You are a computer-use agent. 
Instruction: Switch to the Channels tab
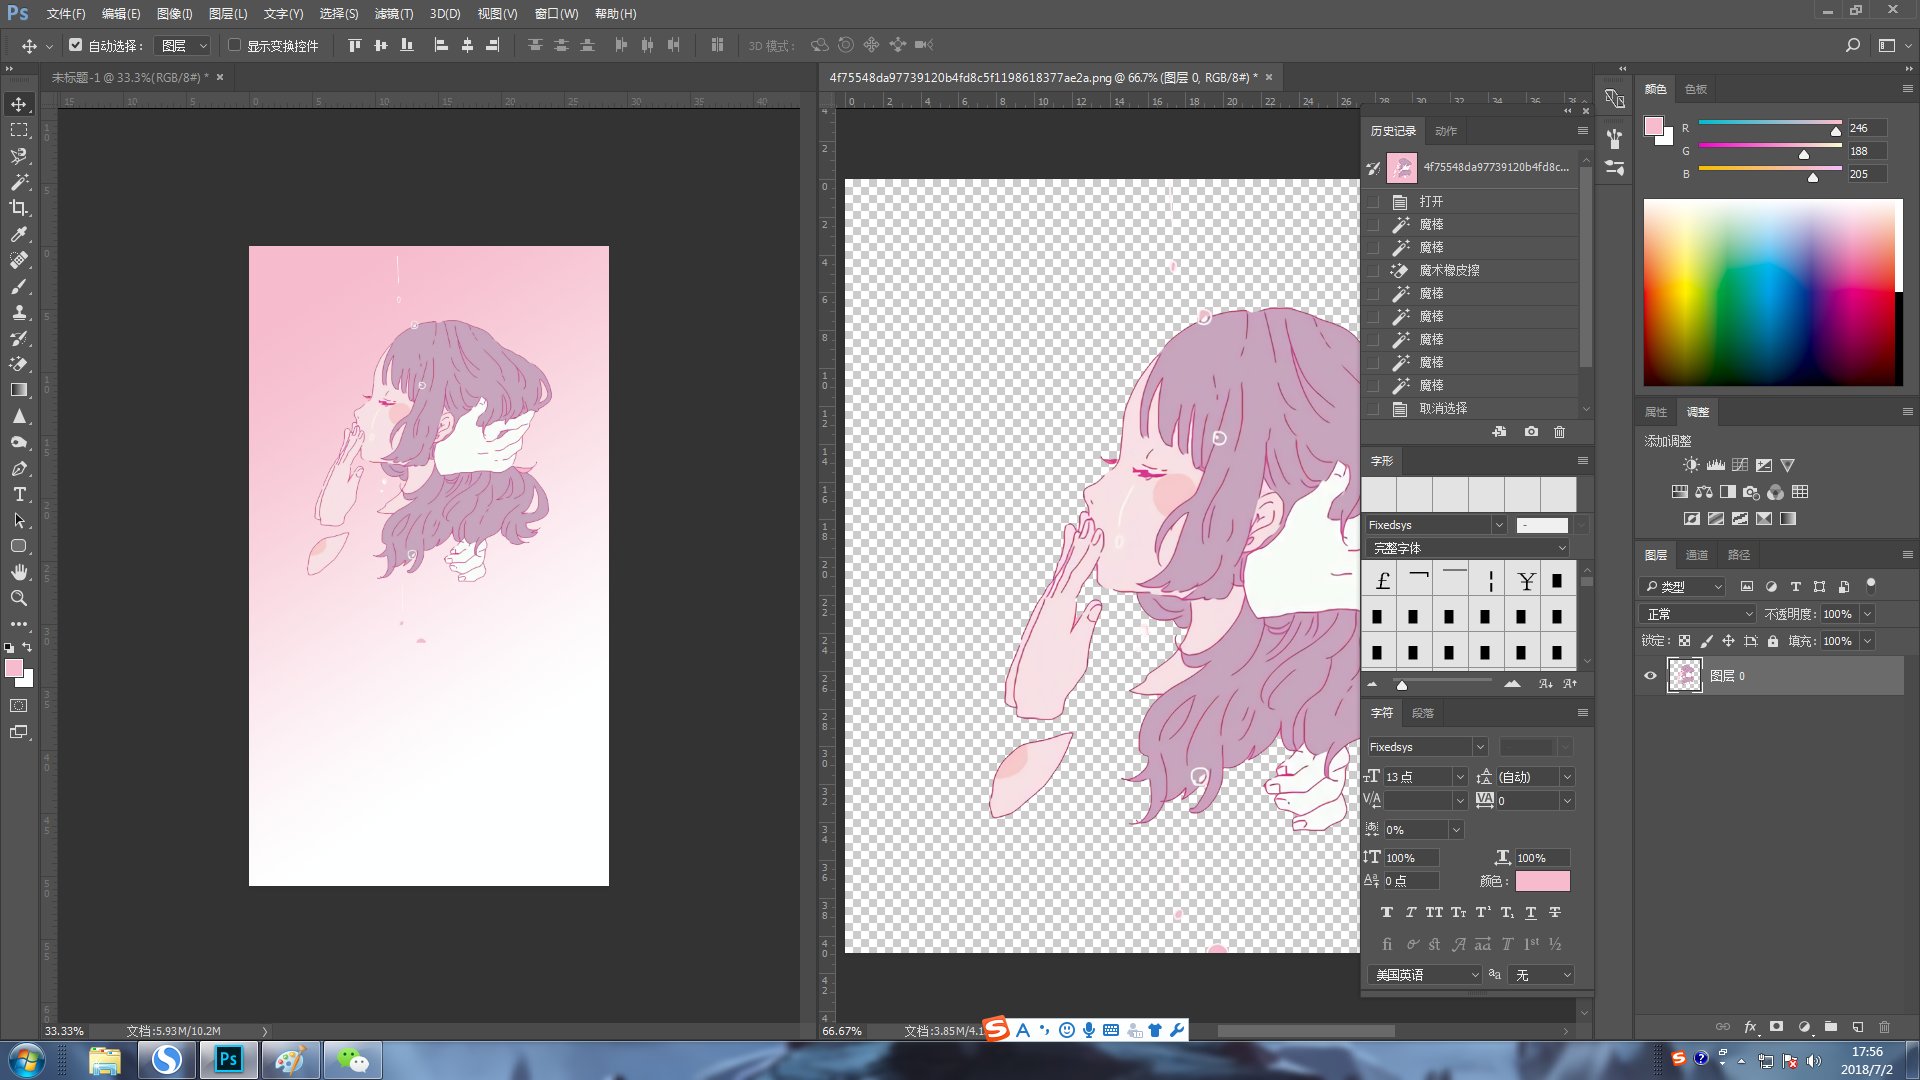coord(1697,555)
